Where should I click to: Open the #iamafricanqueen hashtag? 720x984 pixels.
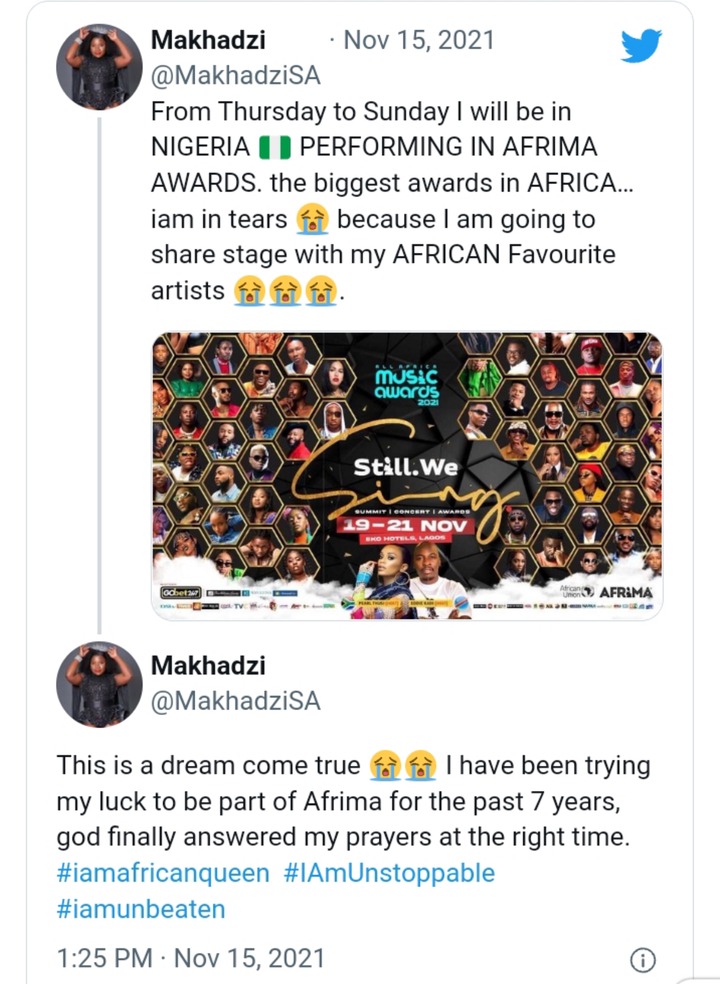[163, 873]
